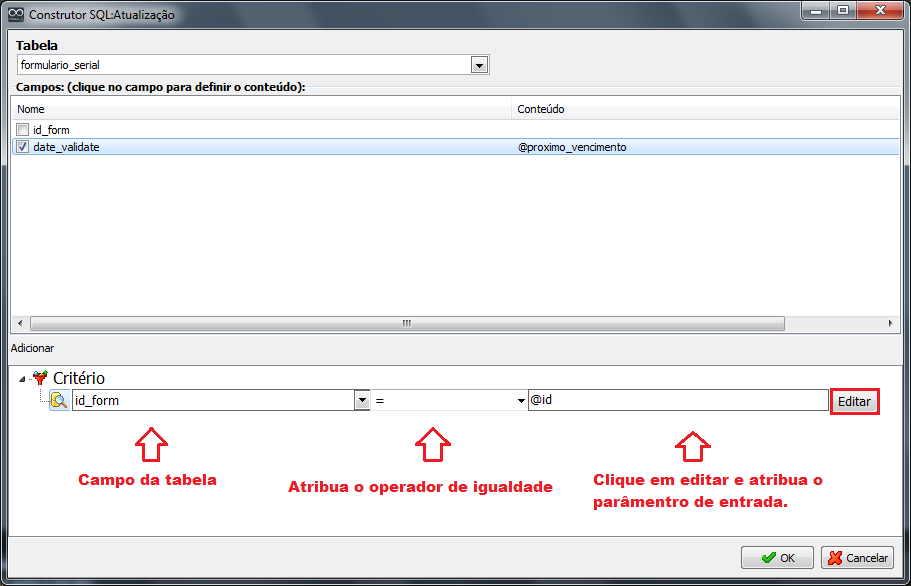Collapse the Critério tree node
The width and height of the screenshot is (911, 586).
coord(22,378)
